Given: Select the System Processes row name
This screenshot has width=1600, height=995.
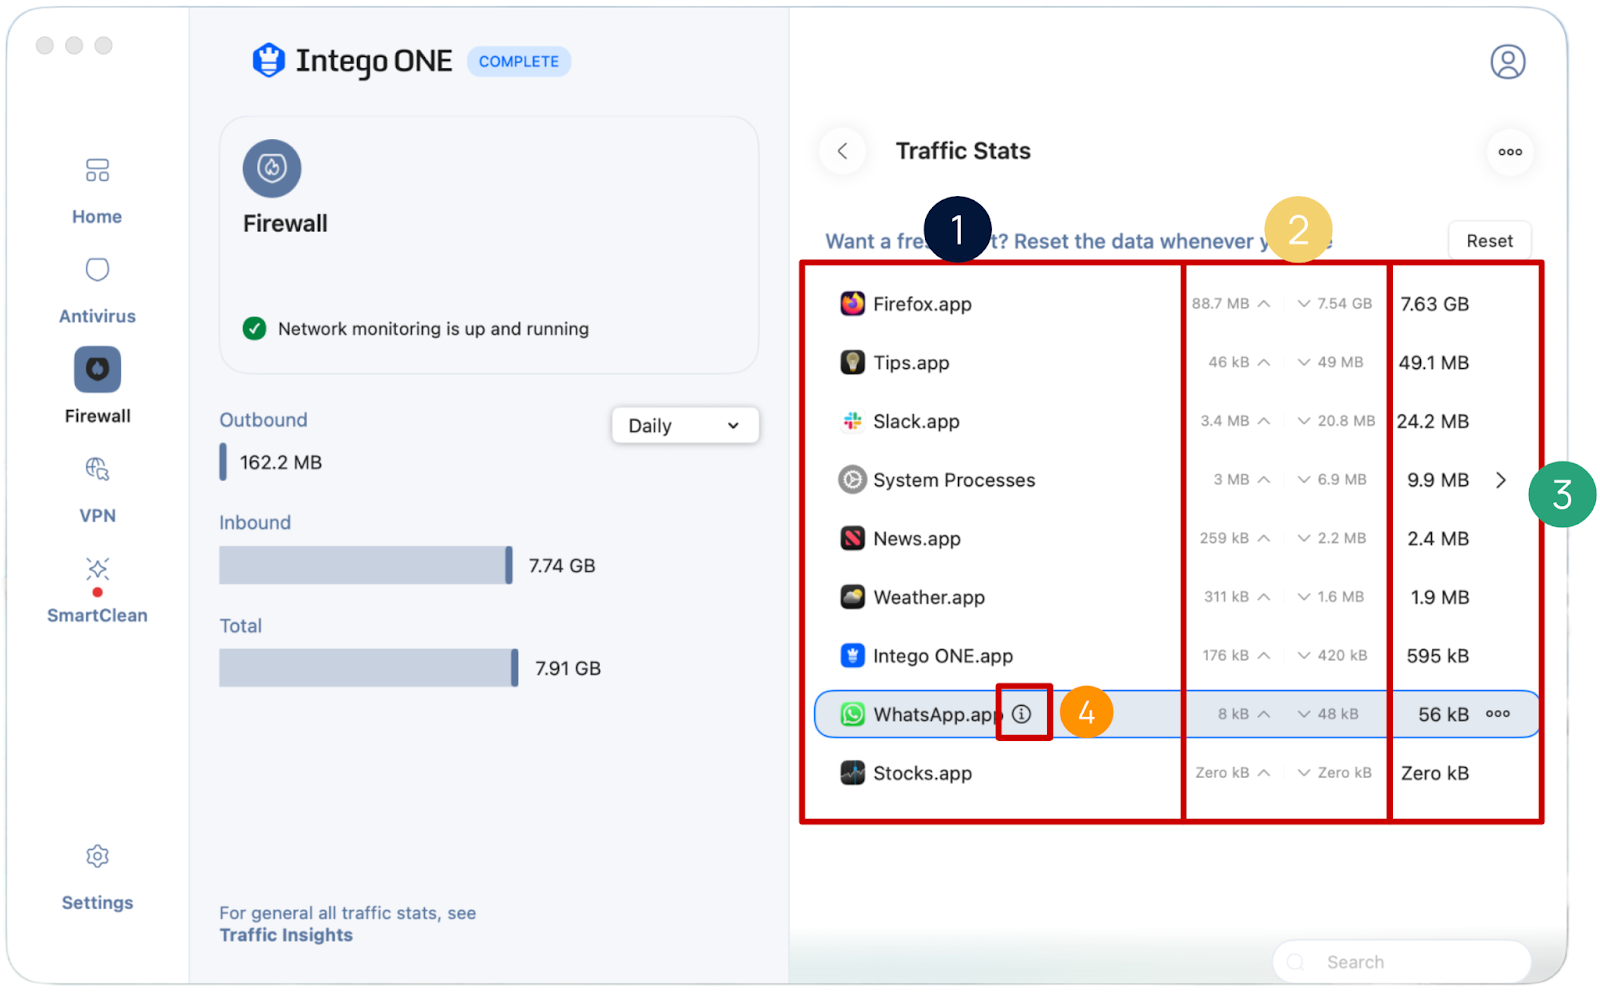Looking at the screenshot, I should tap(954, 480).
